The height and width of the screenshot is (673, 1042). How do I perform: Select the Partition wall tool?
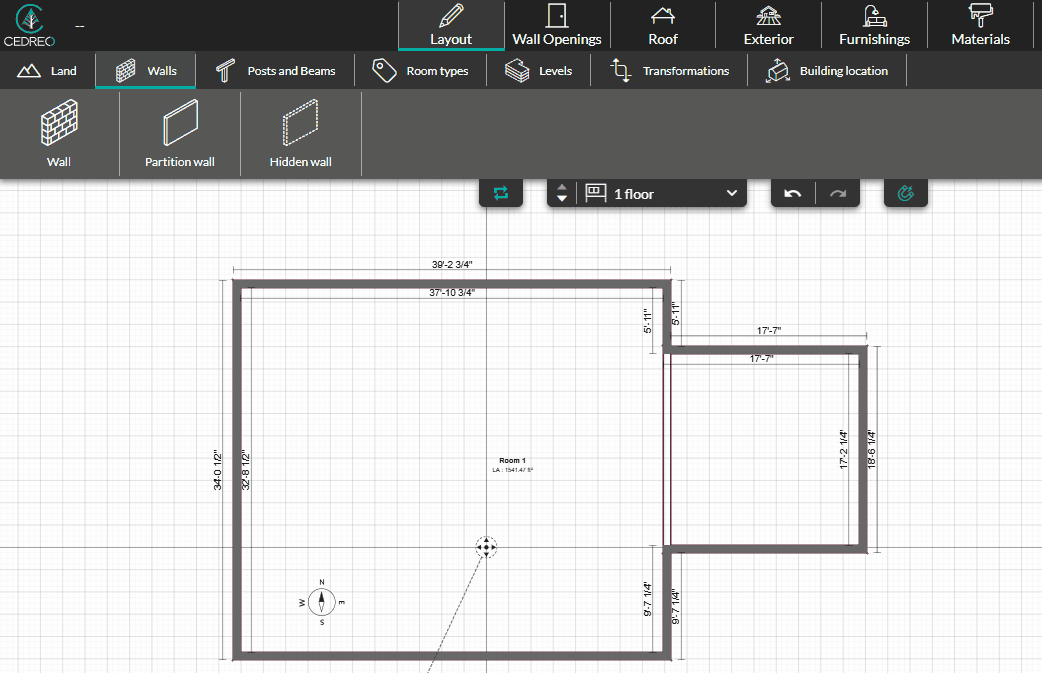coord(180,135)
